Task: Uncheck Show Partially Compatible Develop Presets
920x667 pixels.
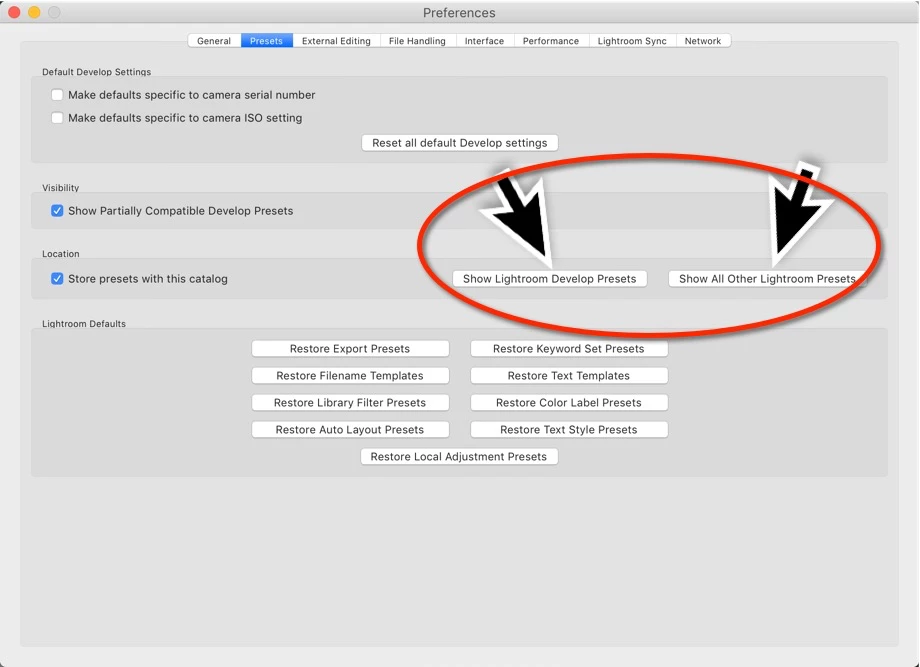Action: point(57,211)
